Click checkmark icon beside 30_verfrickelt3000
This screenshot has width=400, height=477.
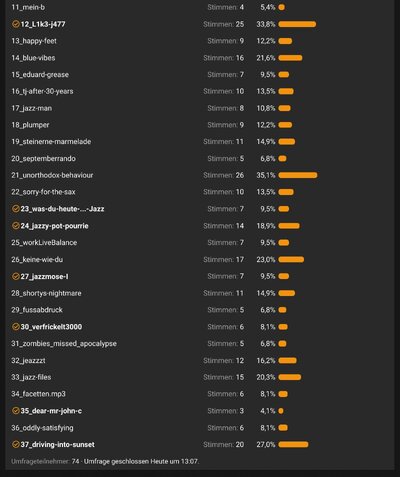point(15,327)
